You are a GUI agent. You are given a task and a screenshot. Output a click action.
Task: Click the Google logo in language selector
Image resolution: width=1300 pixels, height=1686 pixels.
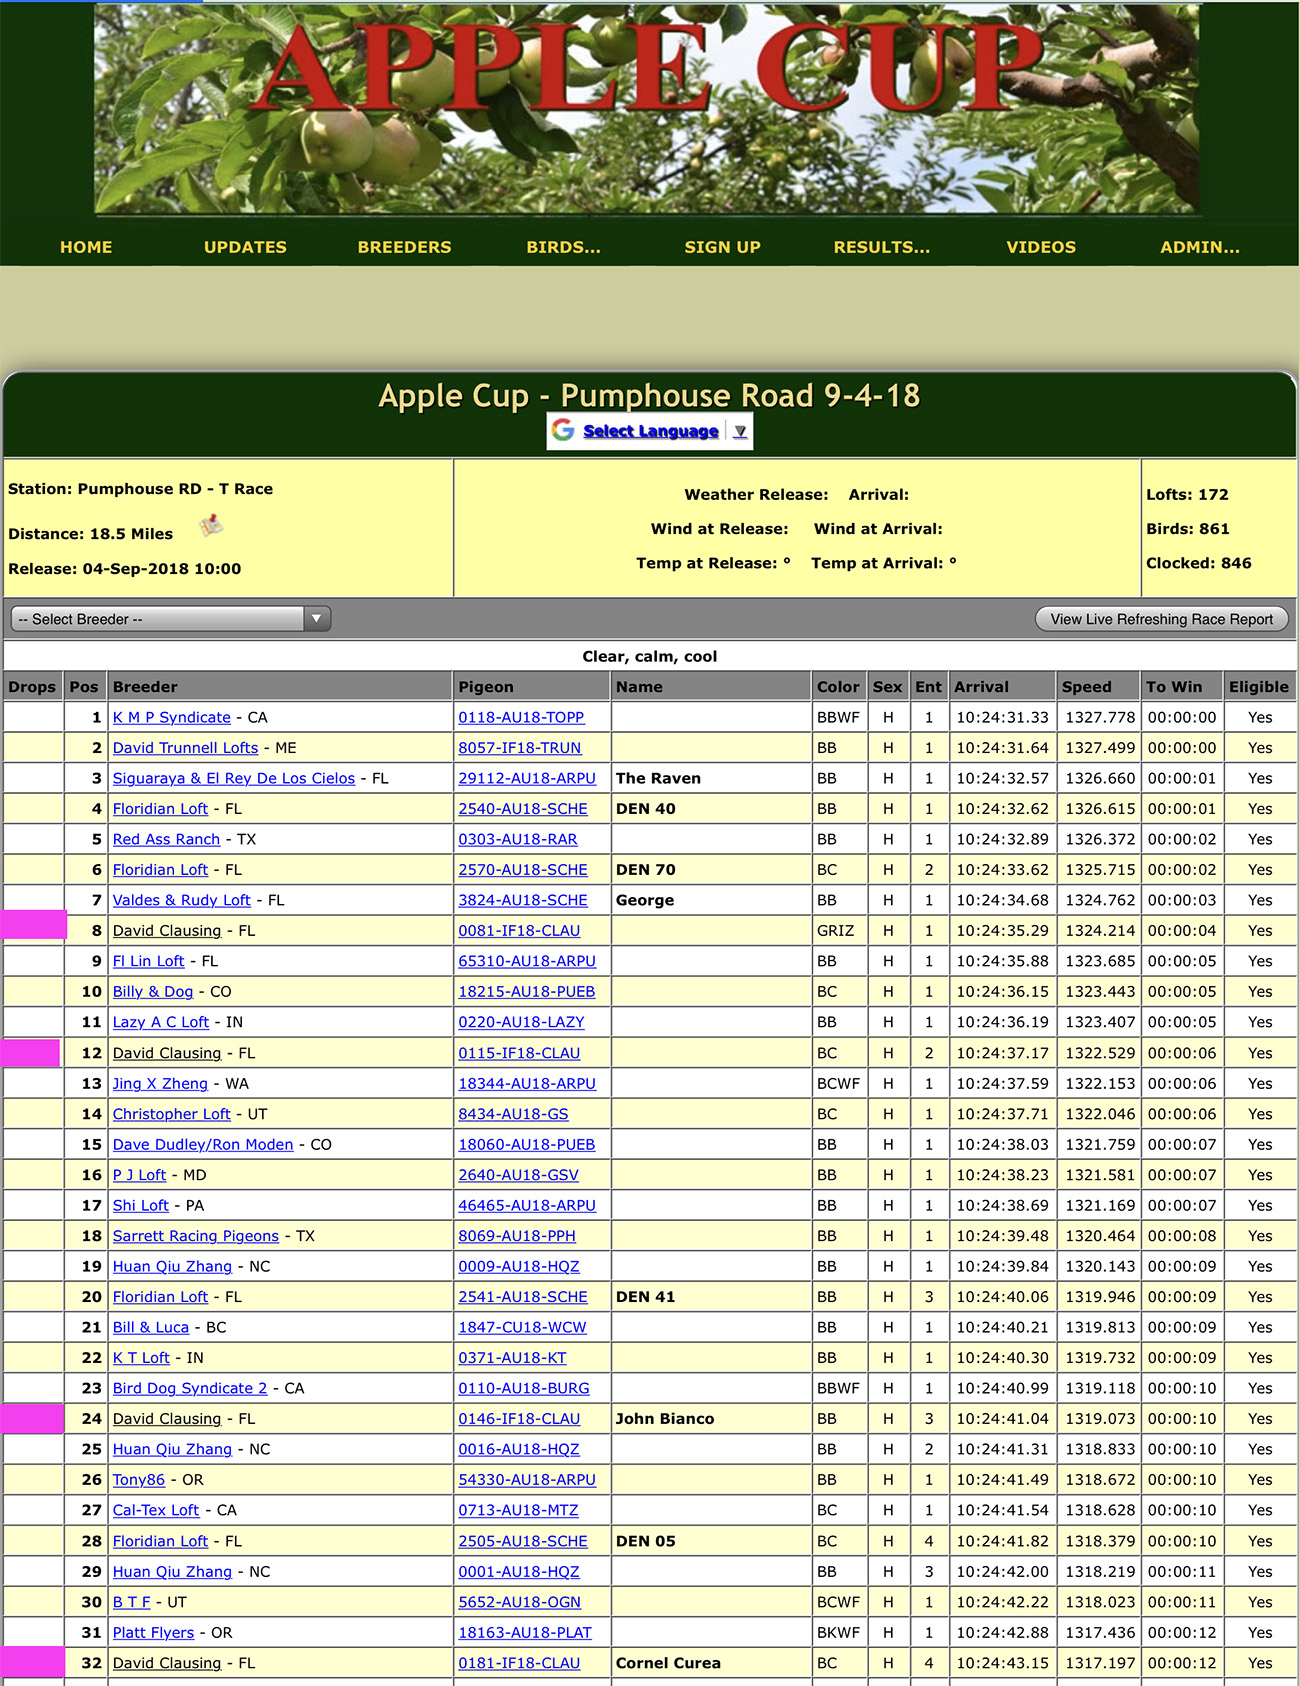click(563, 430)
